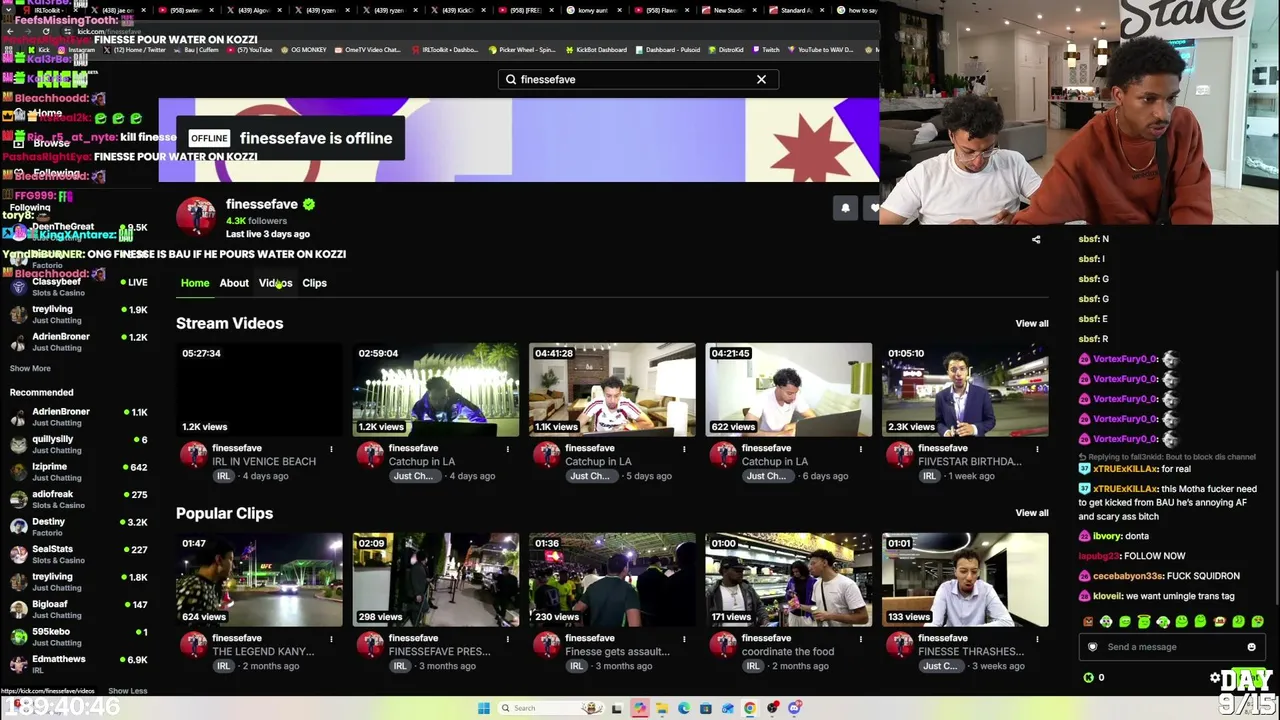
Task: Open the emoji picker in chat box
Action: click(1251, 647)
